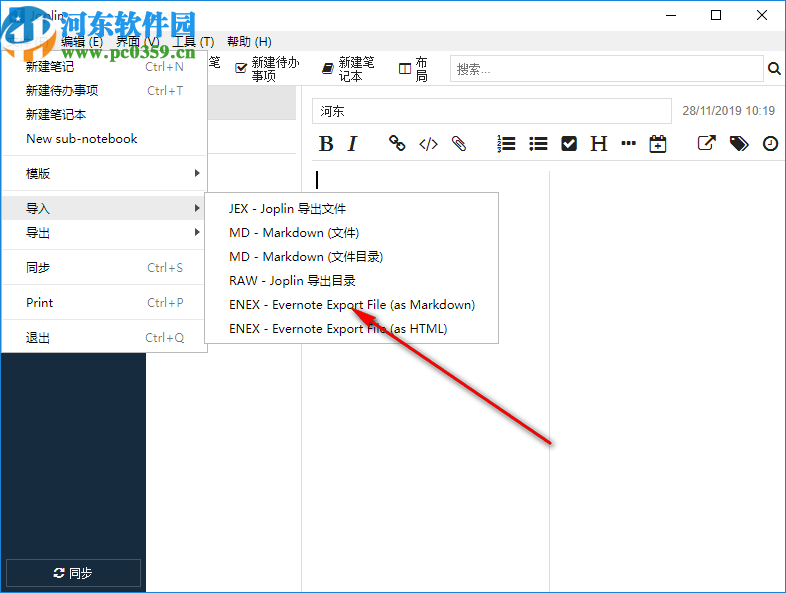
Task: Click the note title field 河东
Action: pyautogui.click(x=492, y=111)
